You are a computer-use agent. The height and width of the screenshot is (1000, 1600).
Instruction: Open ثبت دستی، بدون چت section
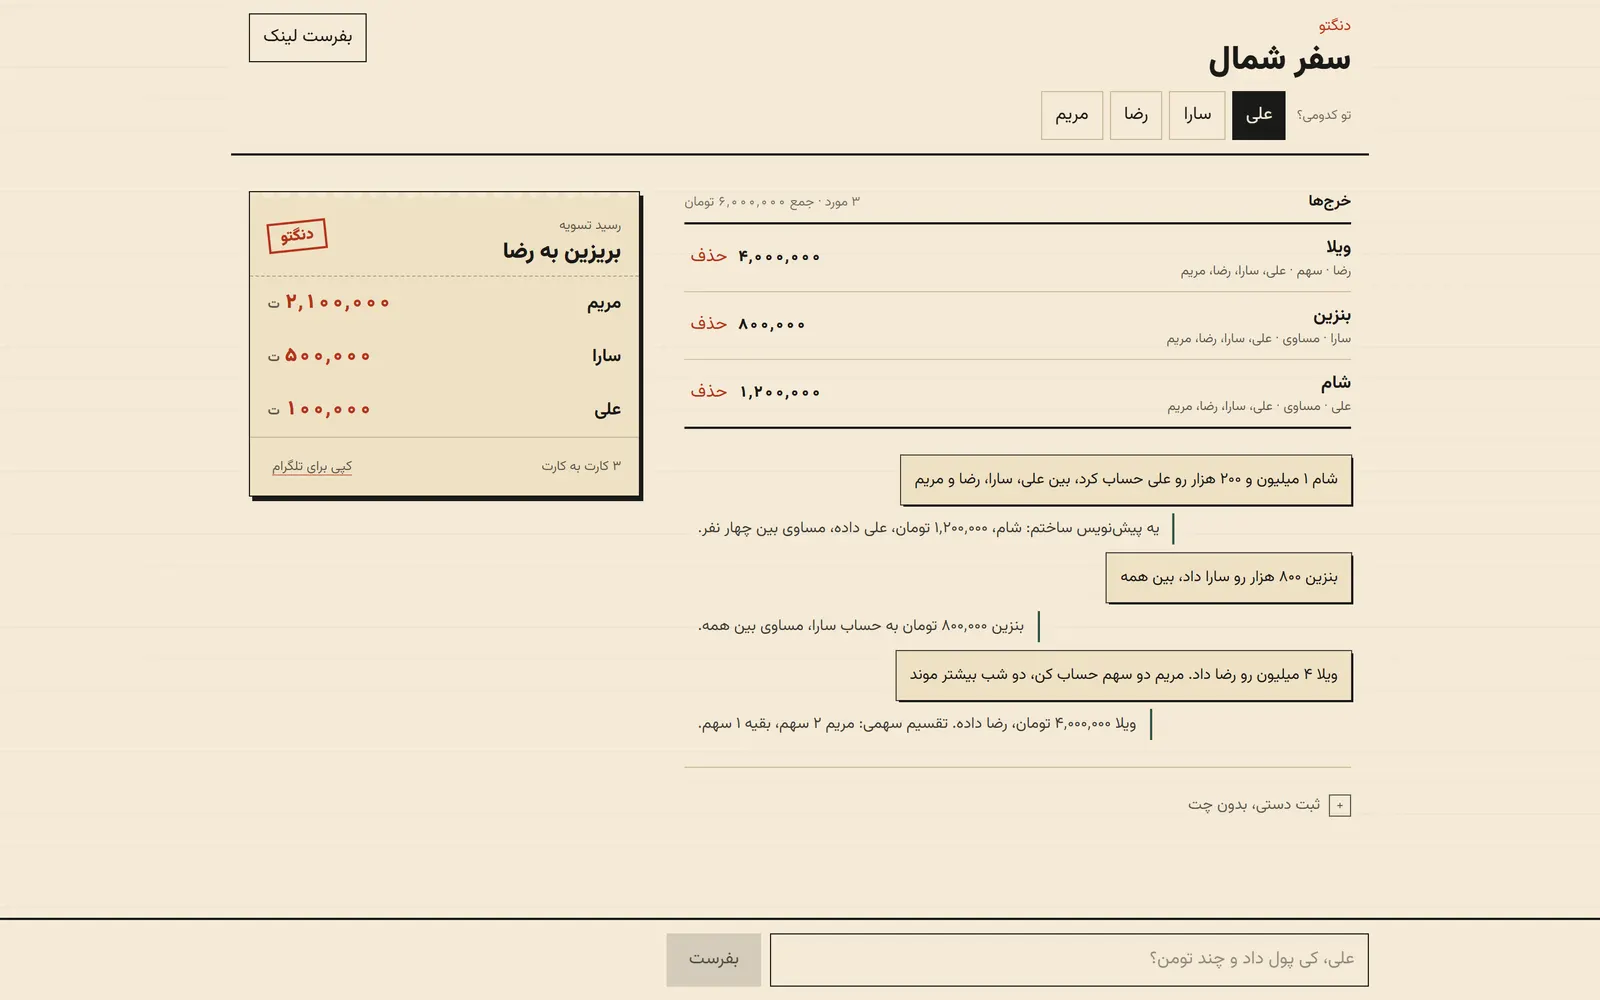[1269, 805]
